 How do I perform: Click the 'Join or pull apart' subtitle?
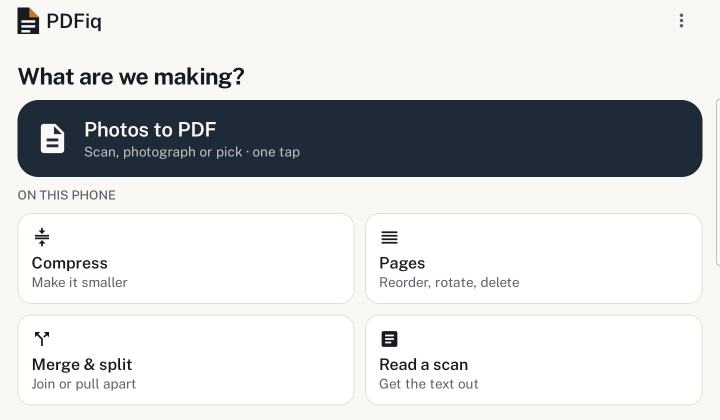[x=84, y=384]
